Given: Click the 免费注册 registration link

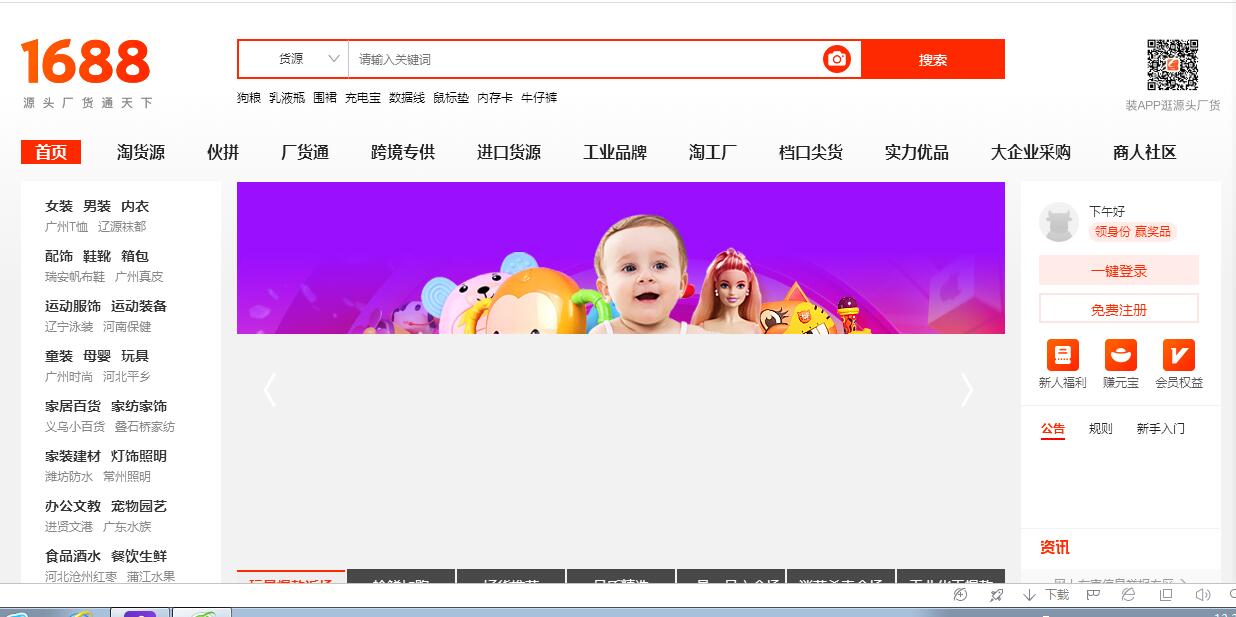Looking at the screenshot, I should [1118, 308].
